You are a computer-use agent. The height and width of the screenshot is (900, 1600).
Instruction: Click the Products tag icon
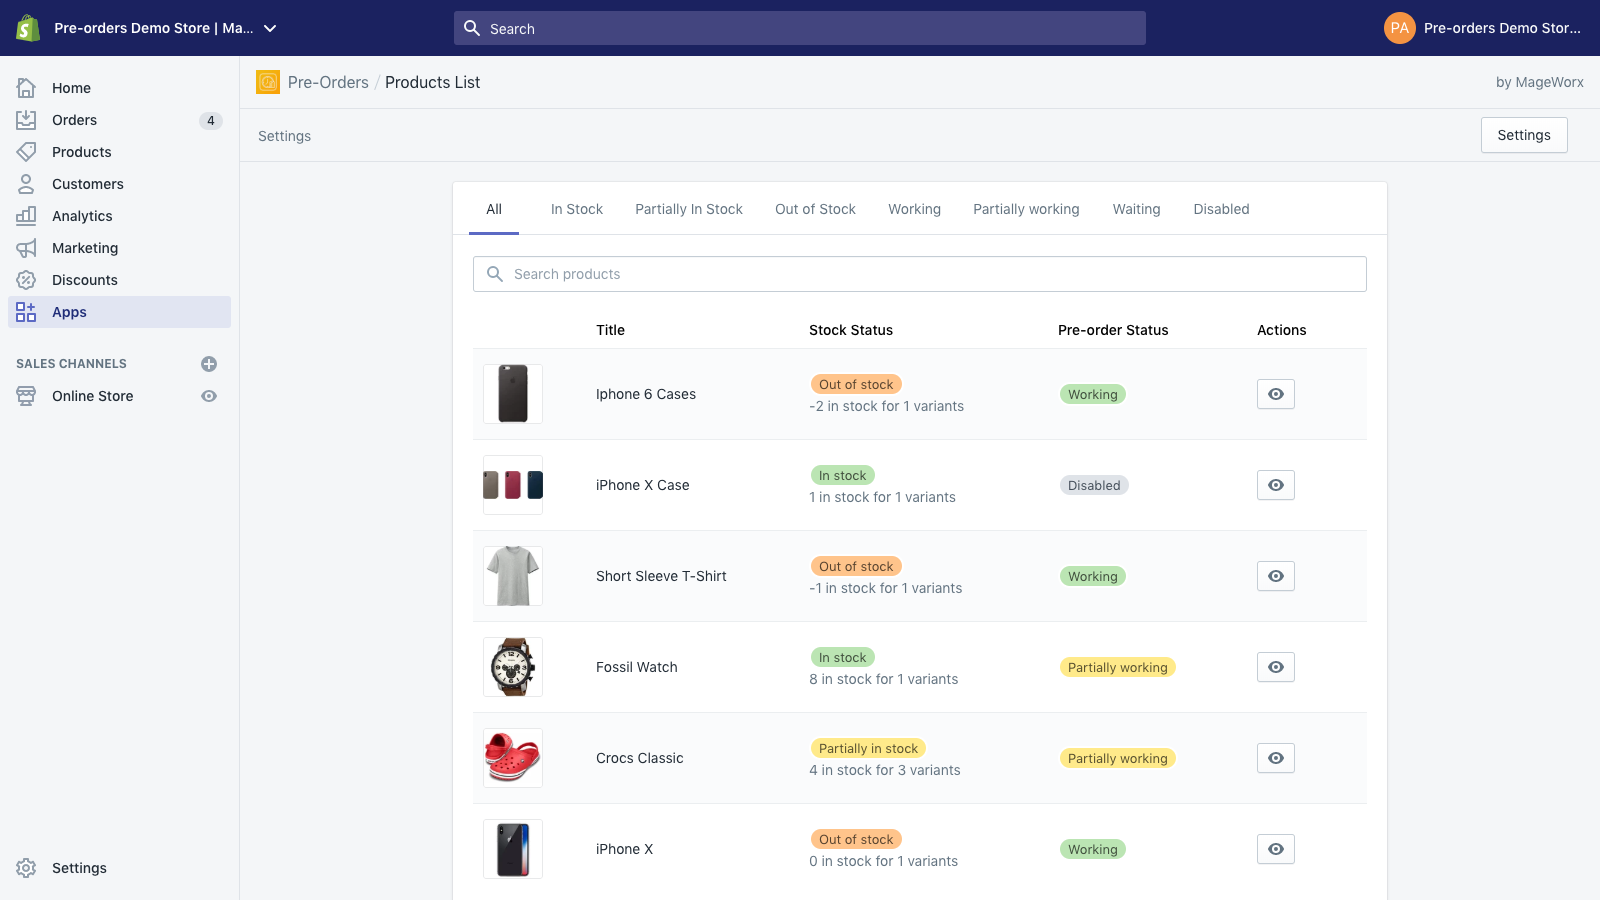coord(26,152)
